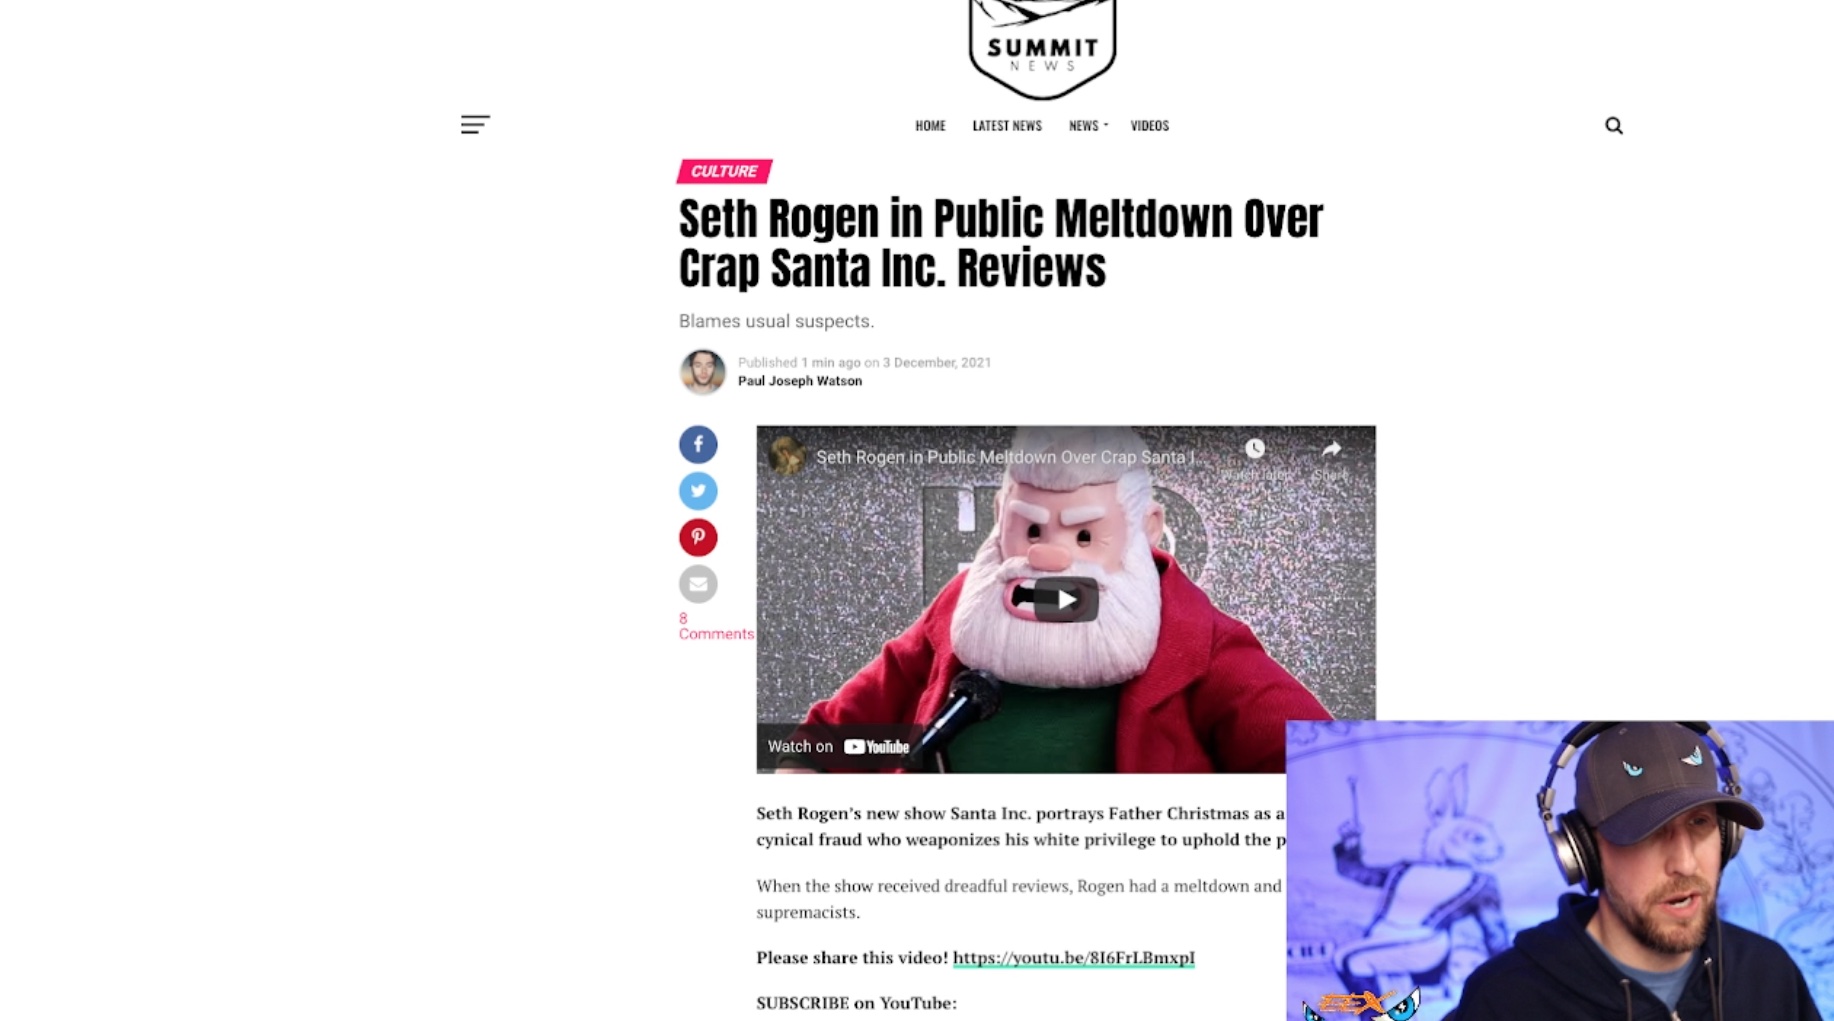Open Watch on YouTube button
The image size is (1834, 1021).
click(838, 746)
